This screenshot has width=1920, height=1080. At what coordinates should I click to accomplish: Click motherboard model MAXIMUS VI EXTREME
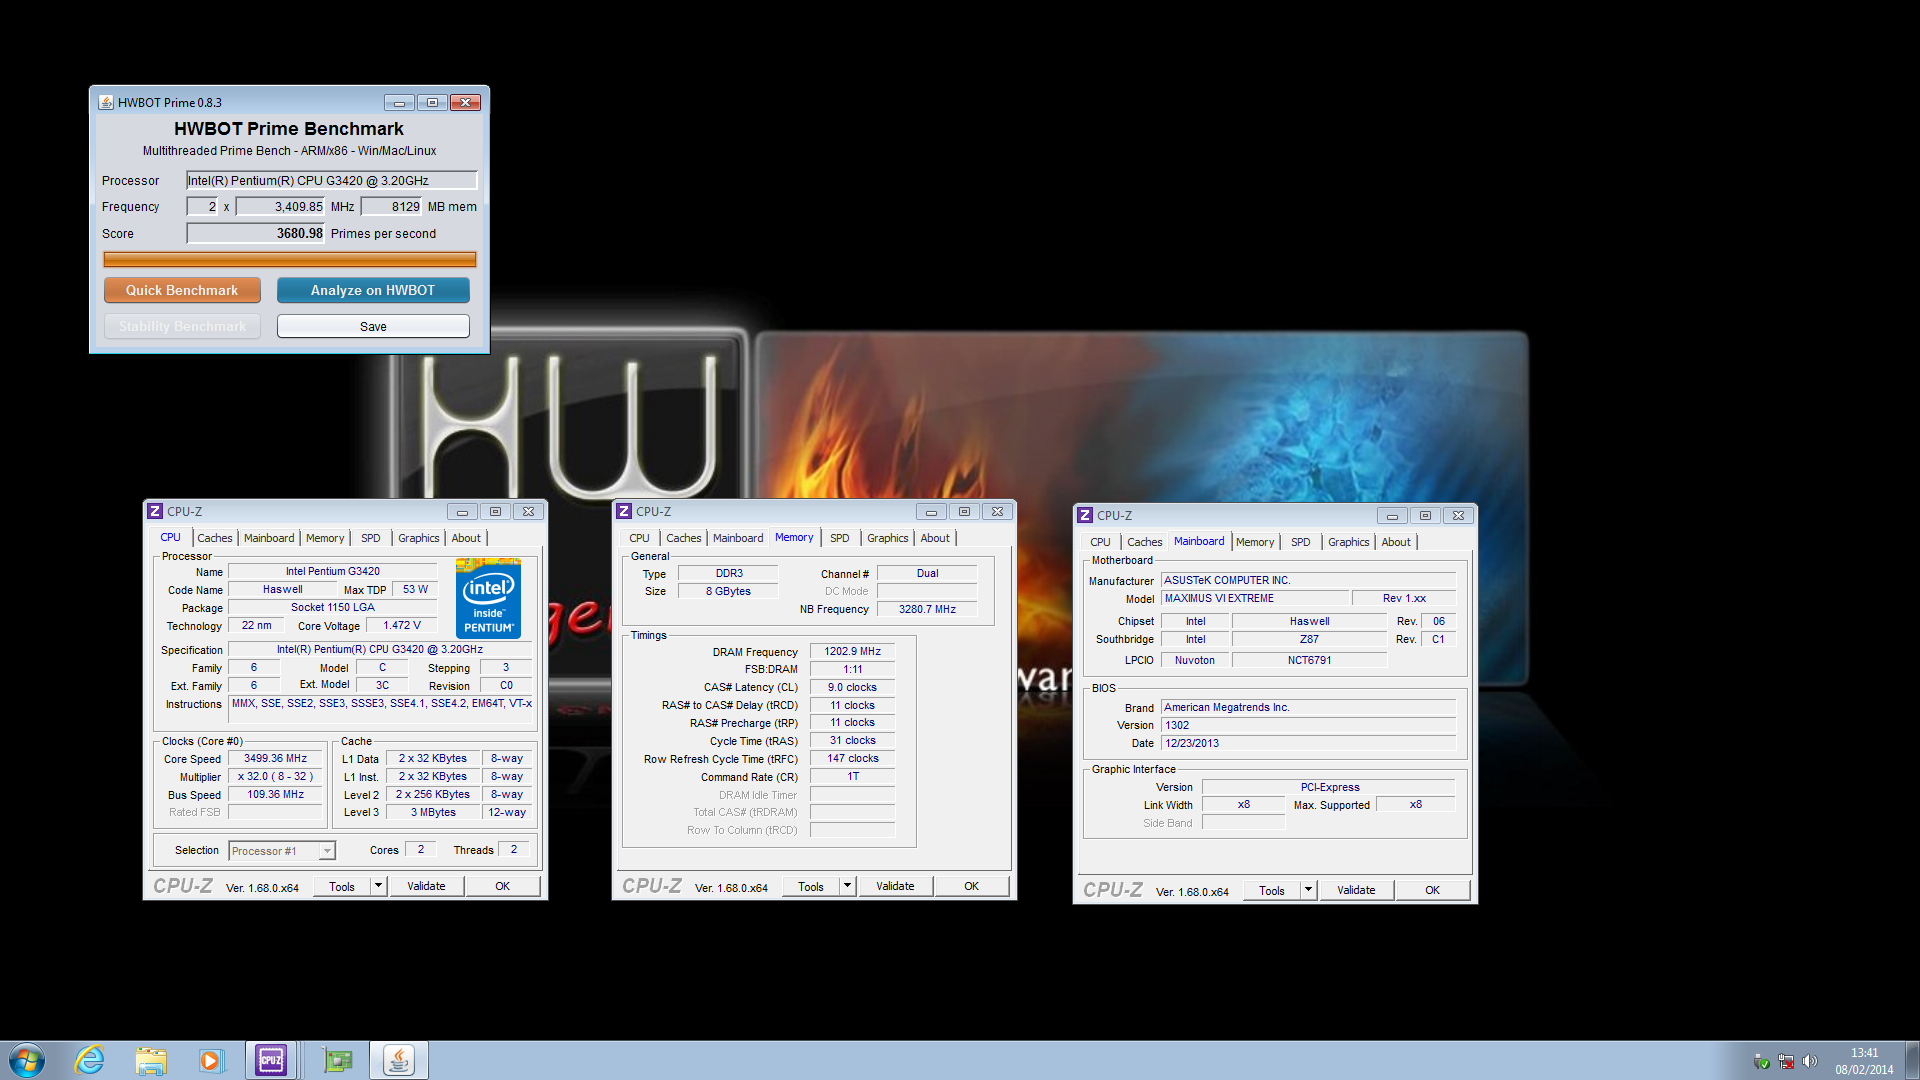point(1253,598)
